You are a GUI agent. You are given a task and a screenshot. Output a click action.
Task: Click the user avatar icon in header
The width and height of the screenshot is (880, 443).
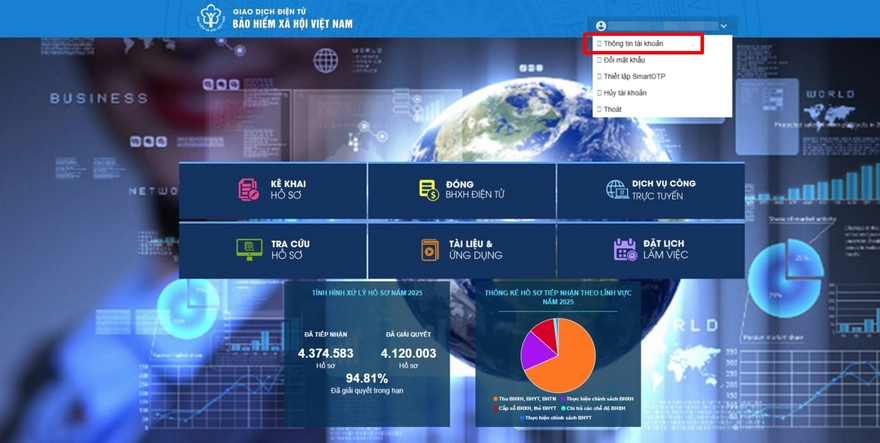coord(601,25)
